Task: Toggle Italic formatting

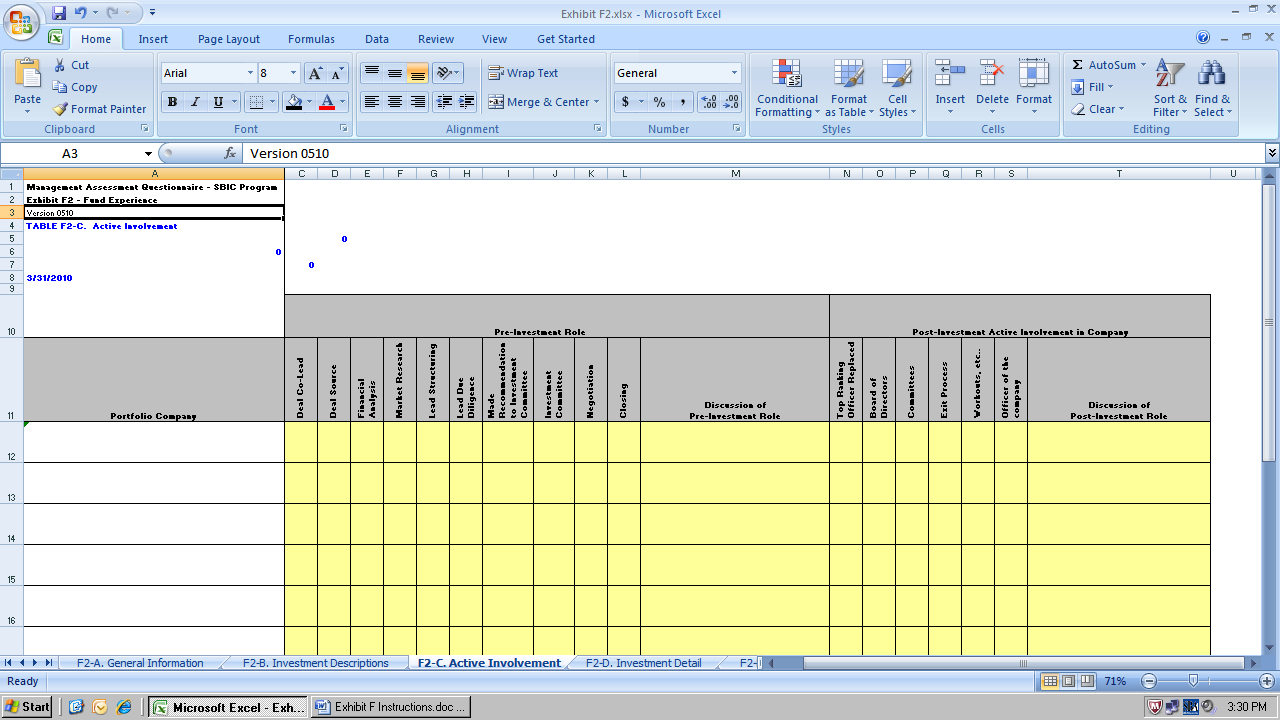Action: click(194, 102)
